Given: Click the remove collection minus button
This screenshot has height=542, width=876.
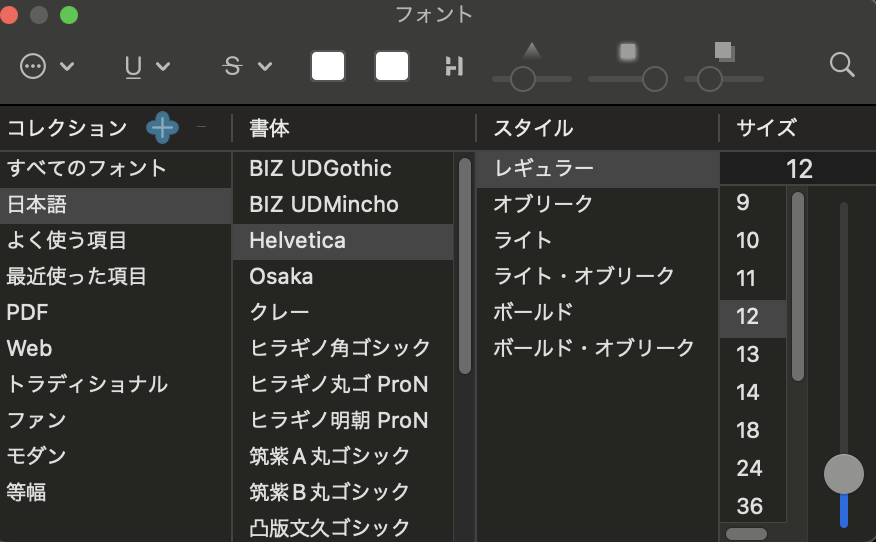Looking at the screenshot, I should (x=202, y=127).
